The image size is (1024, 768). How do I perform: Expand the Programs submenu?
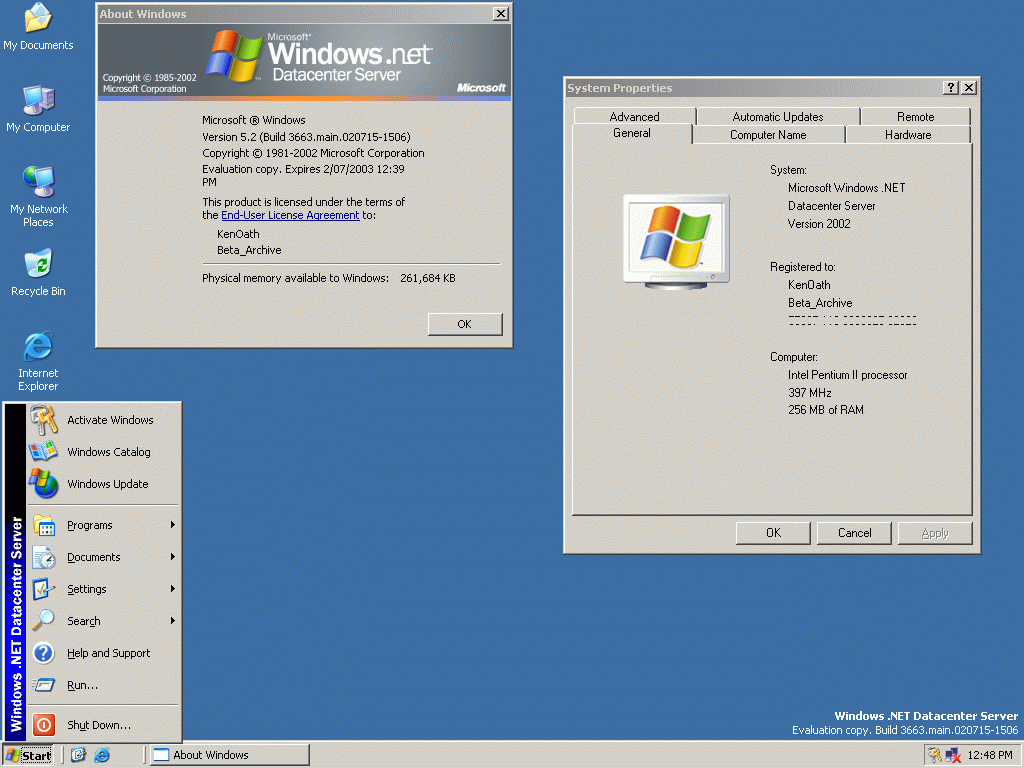(x=90, y=525)
